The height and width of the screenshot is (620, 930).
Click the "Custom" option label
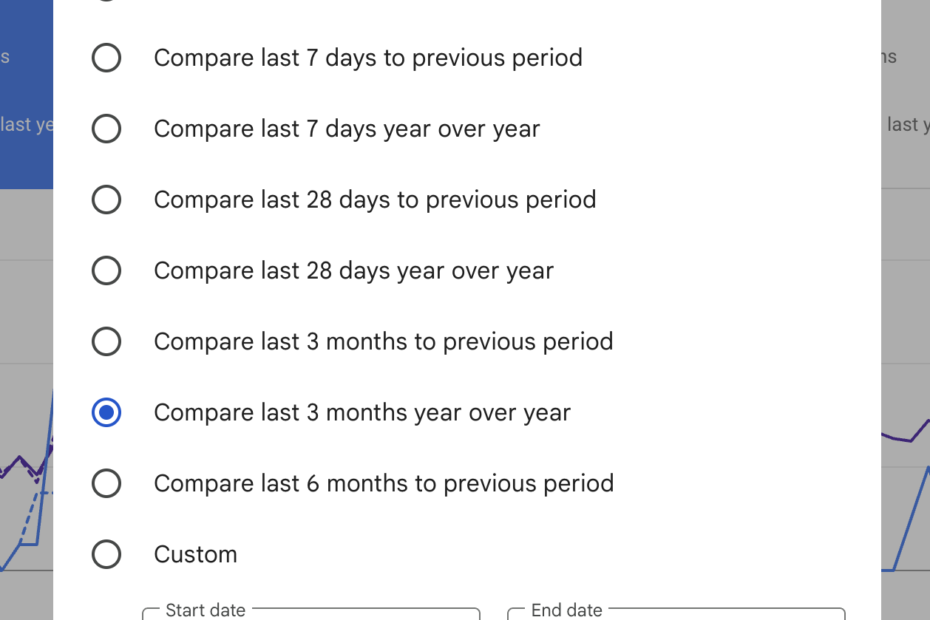pyautogui.click(x=195, y=555)
